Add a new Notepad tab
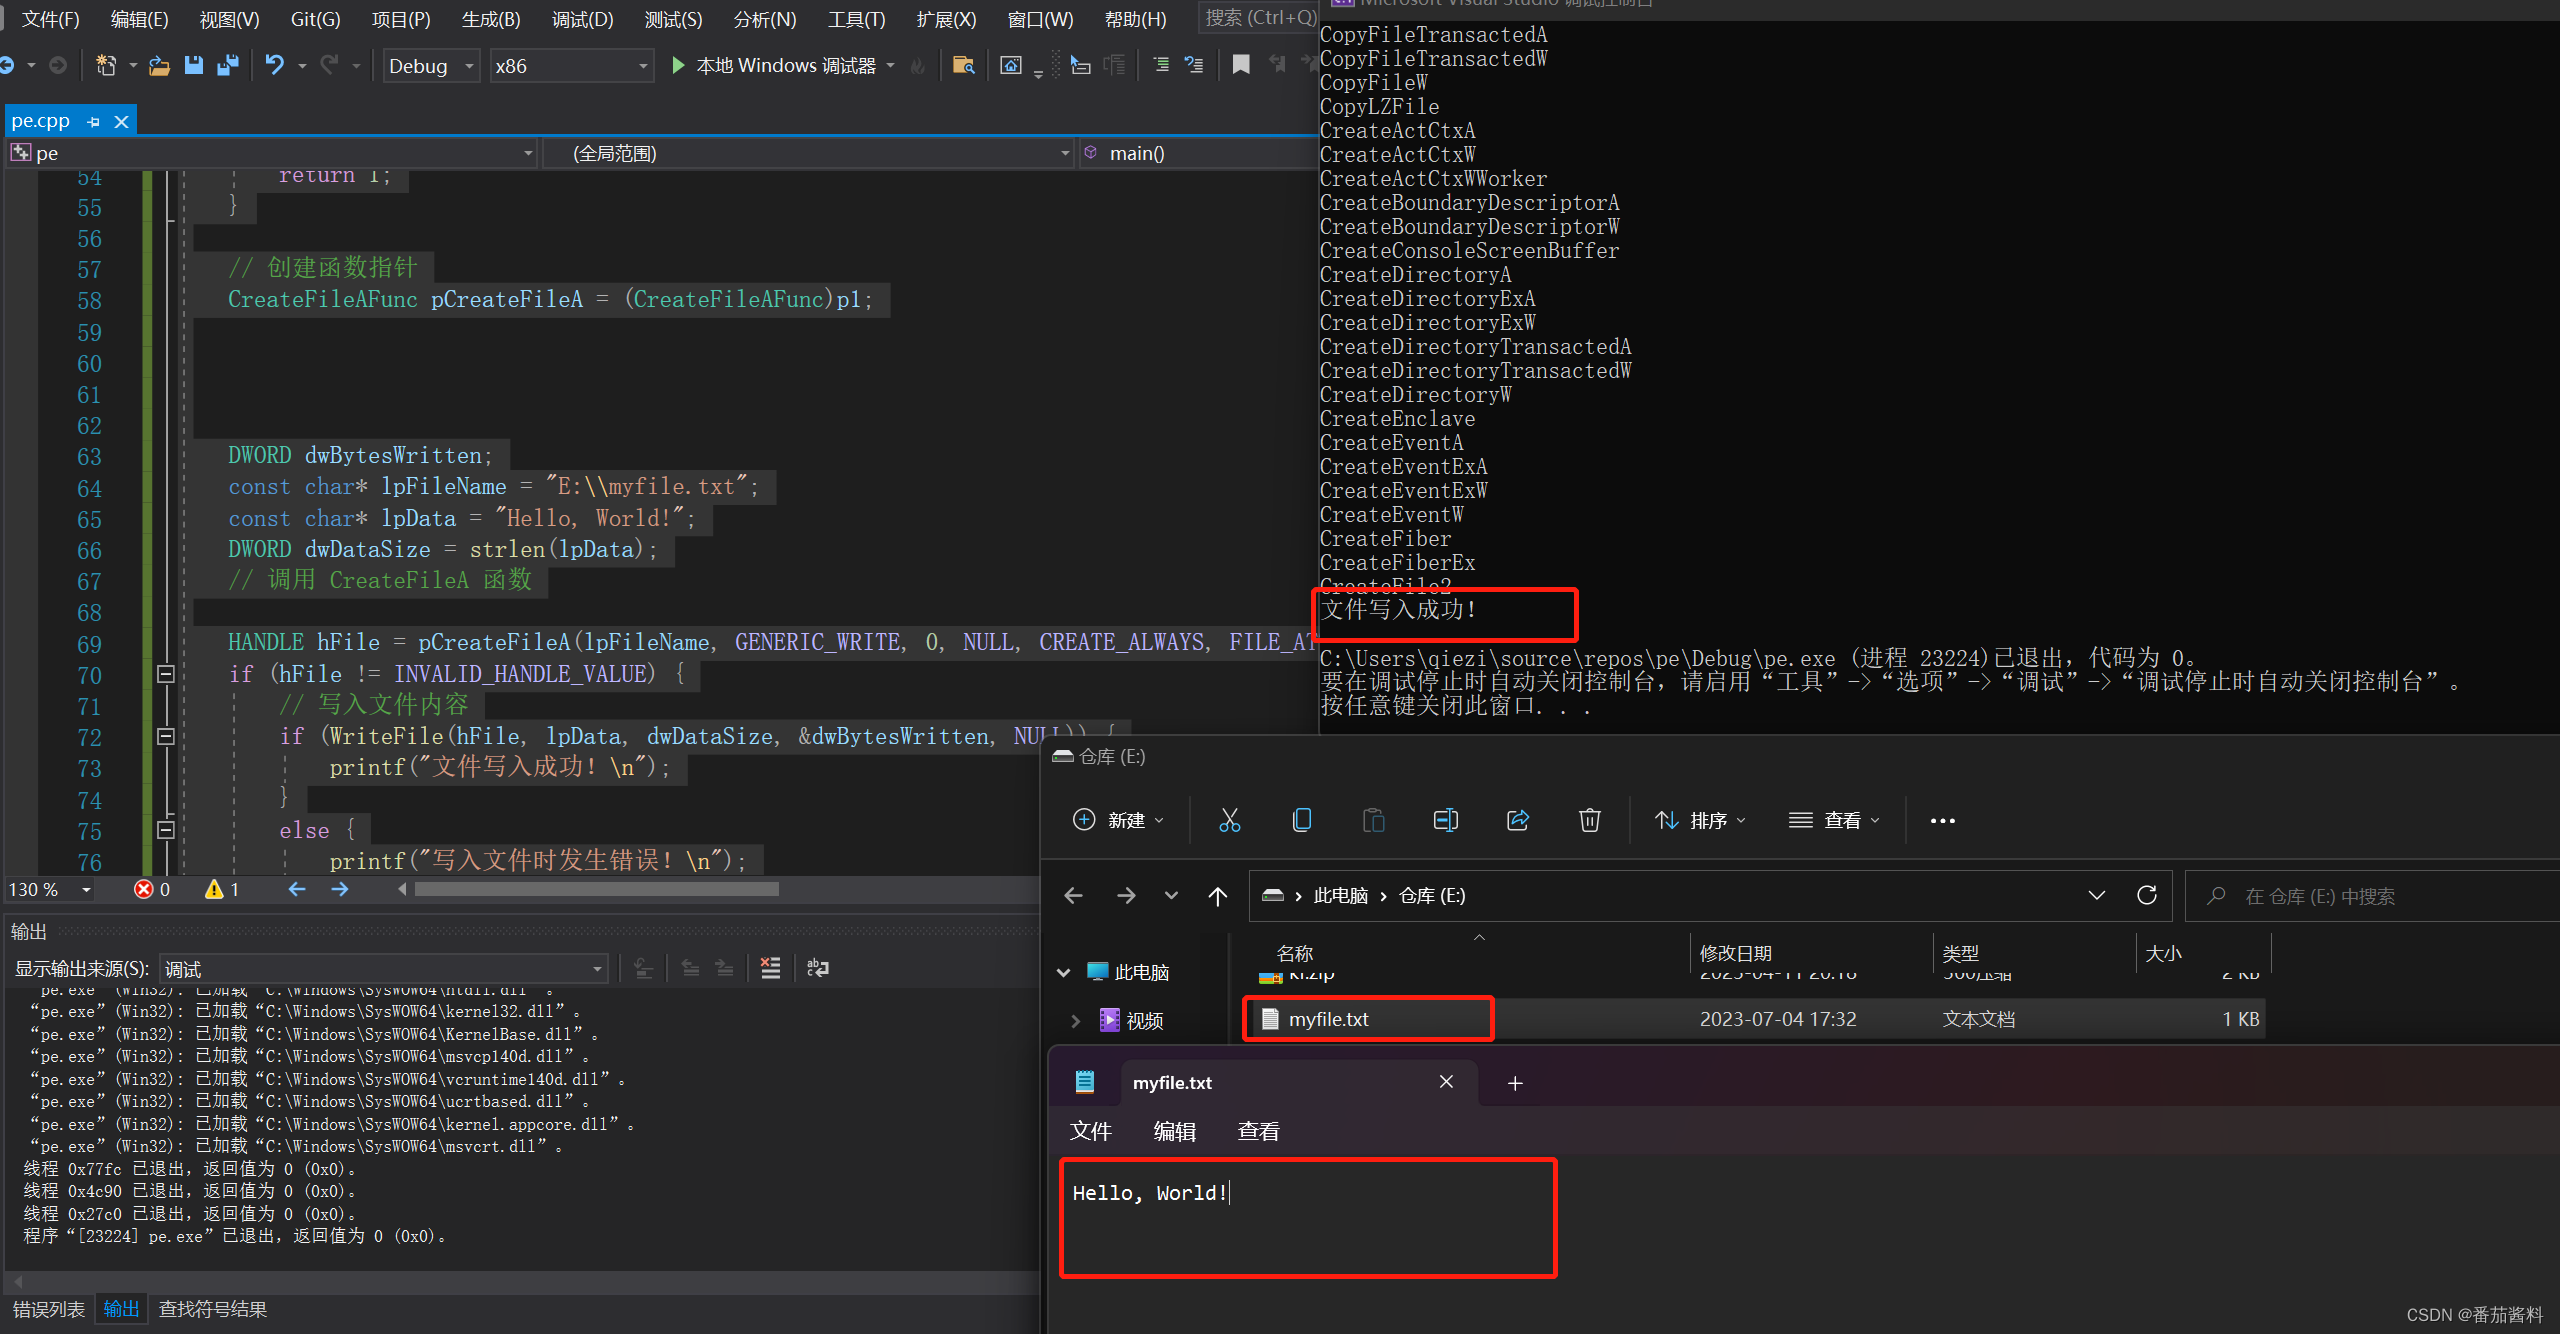This screenshot has height=1334, width=2560. (x=1515, y=1083)
